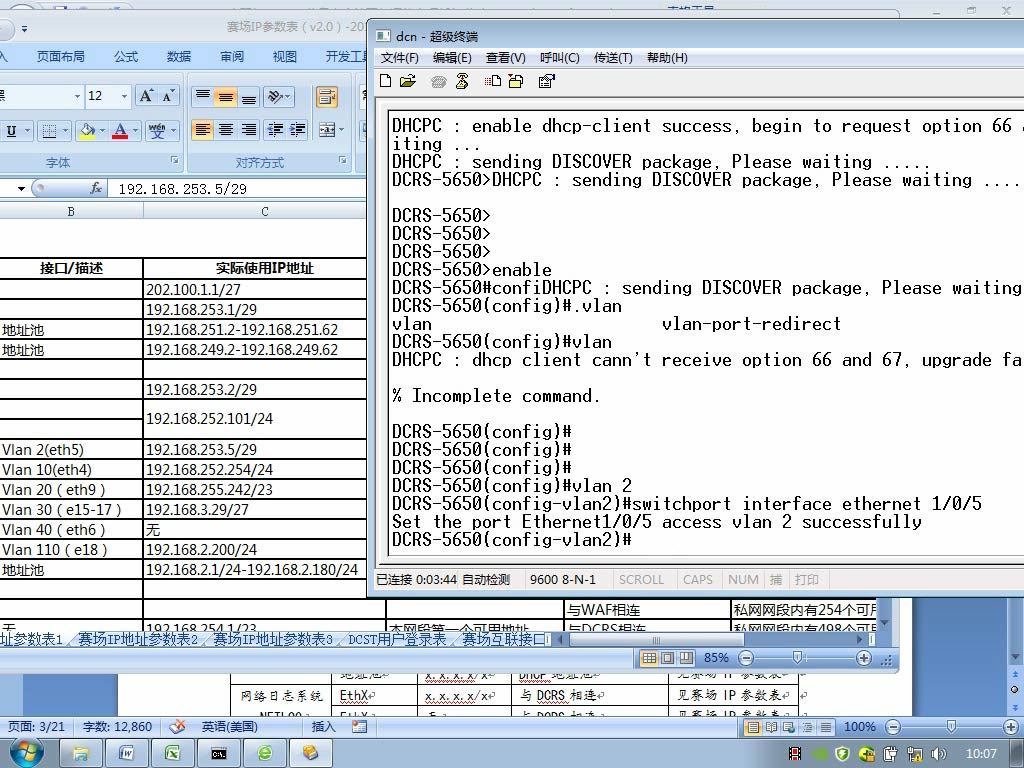This screenshot has height=768, width=1024.
Task: Click Excel zoom in plus button
Action: (x=863, y=658)
